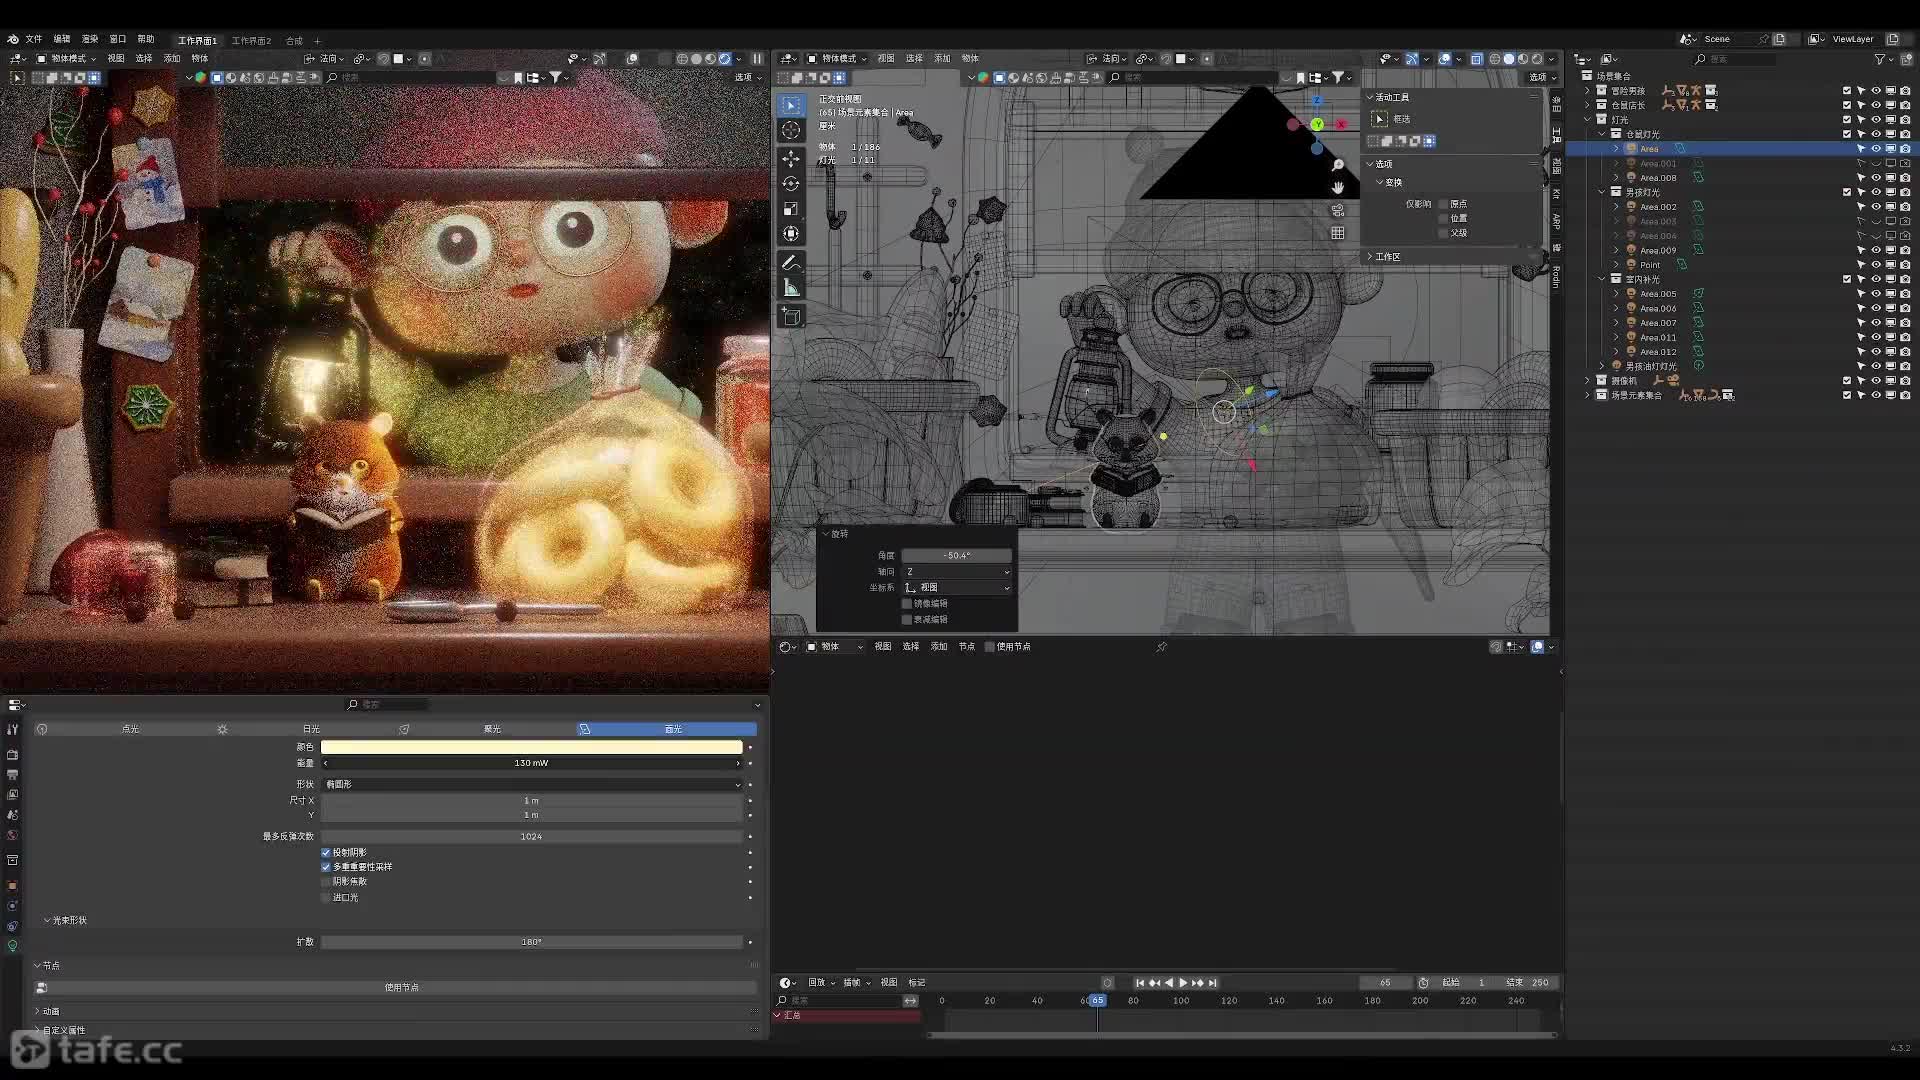Click the 使用节点 use nodes button
1920x1080 pixels.
(401, 987)
